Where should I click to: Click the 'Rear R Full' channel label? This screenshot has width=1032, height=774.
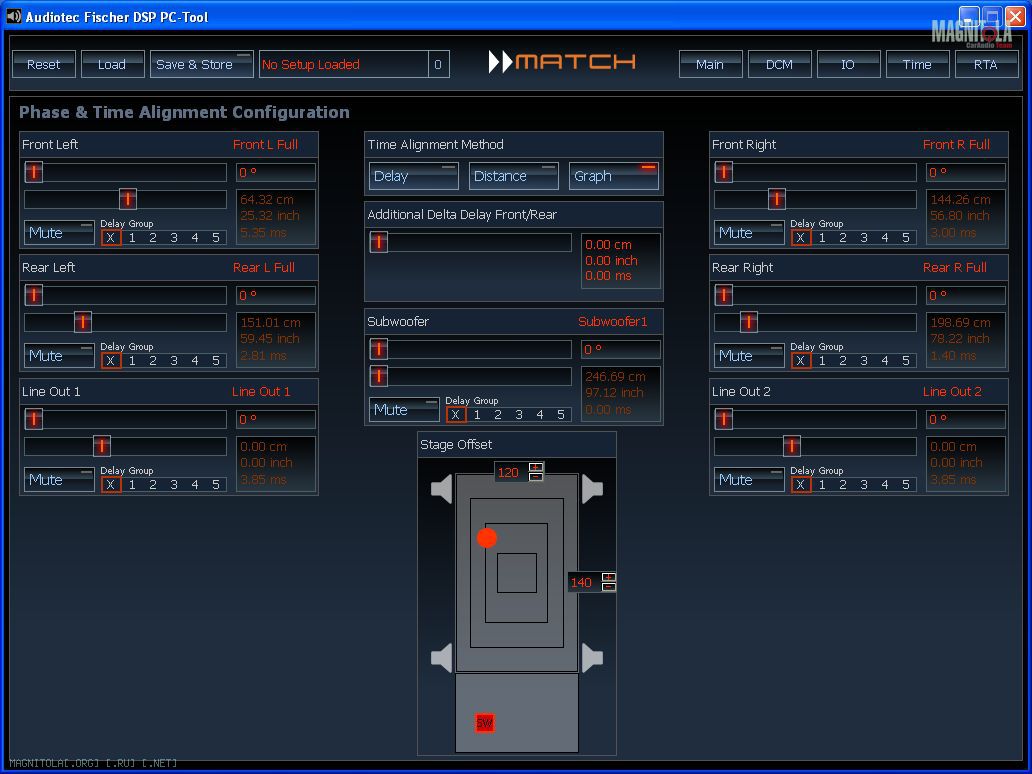tap(955, 267)
